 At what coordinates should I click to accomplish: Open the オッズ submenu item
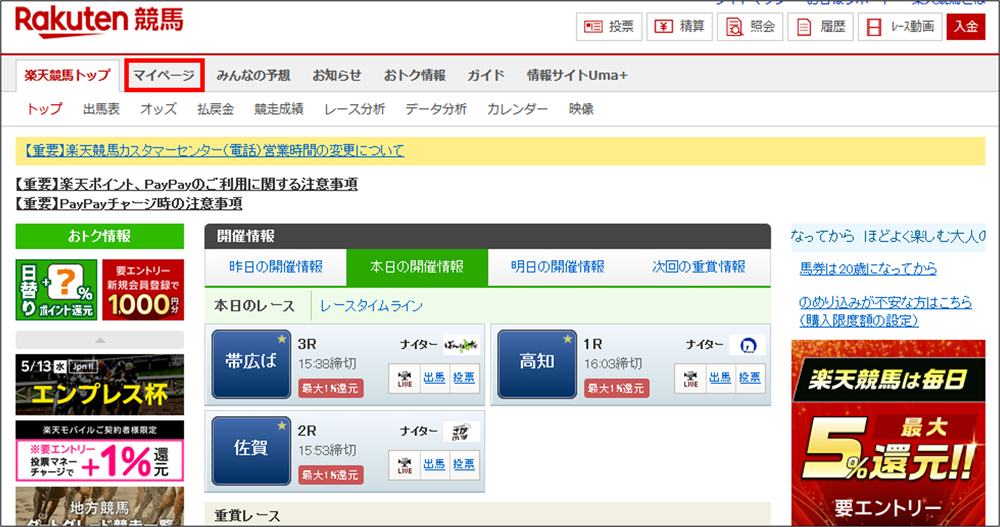pos(158,109)
